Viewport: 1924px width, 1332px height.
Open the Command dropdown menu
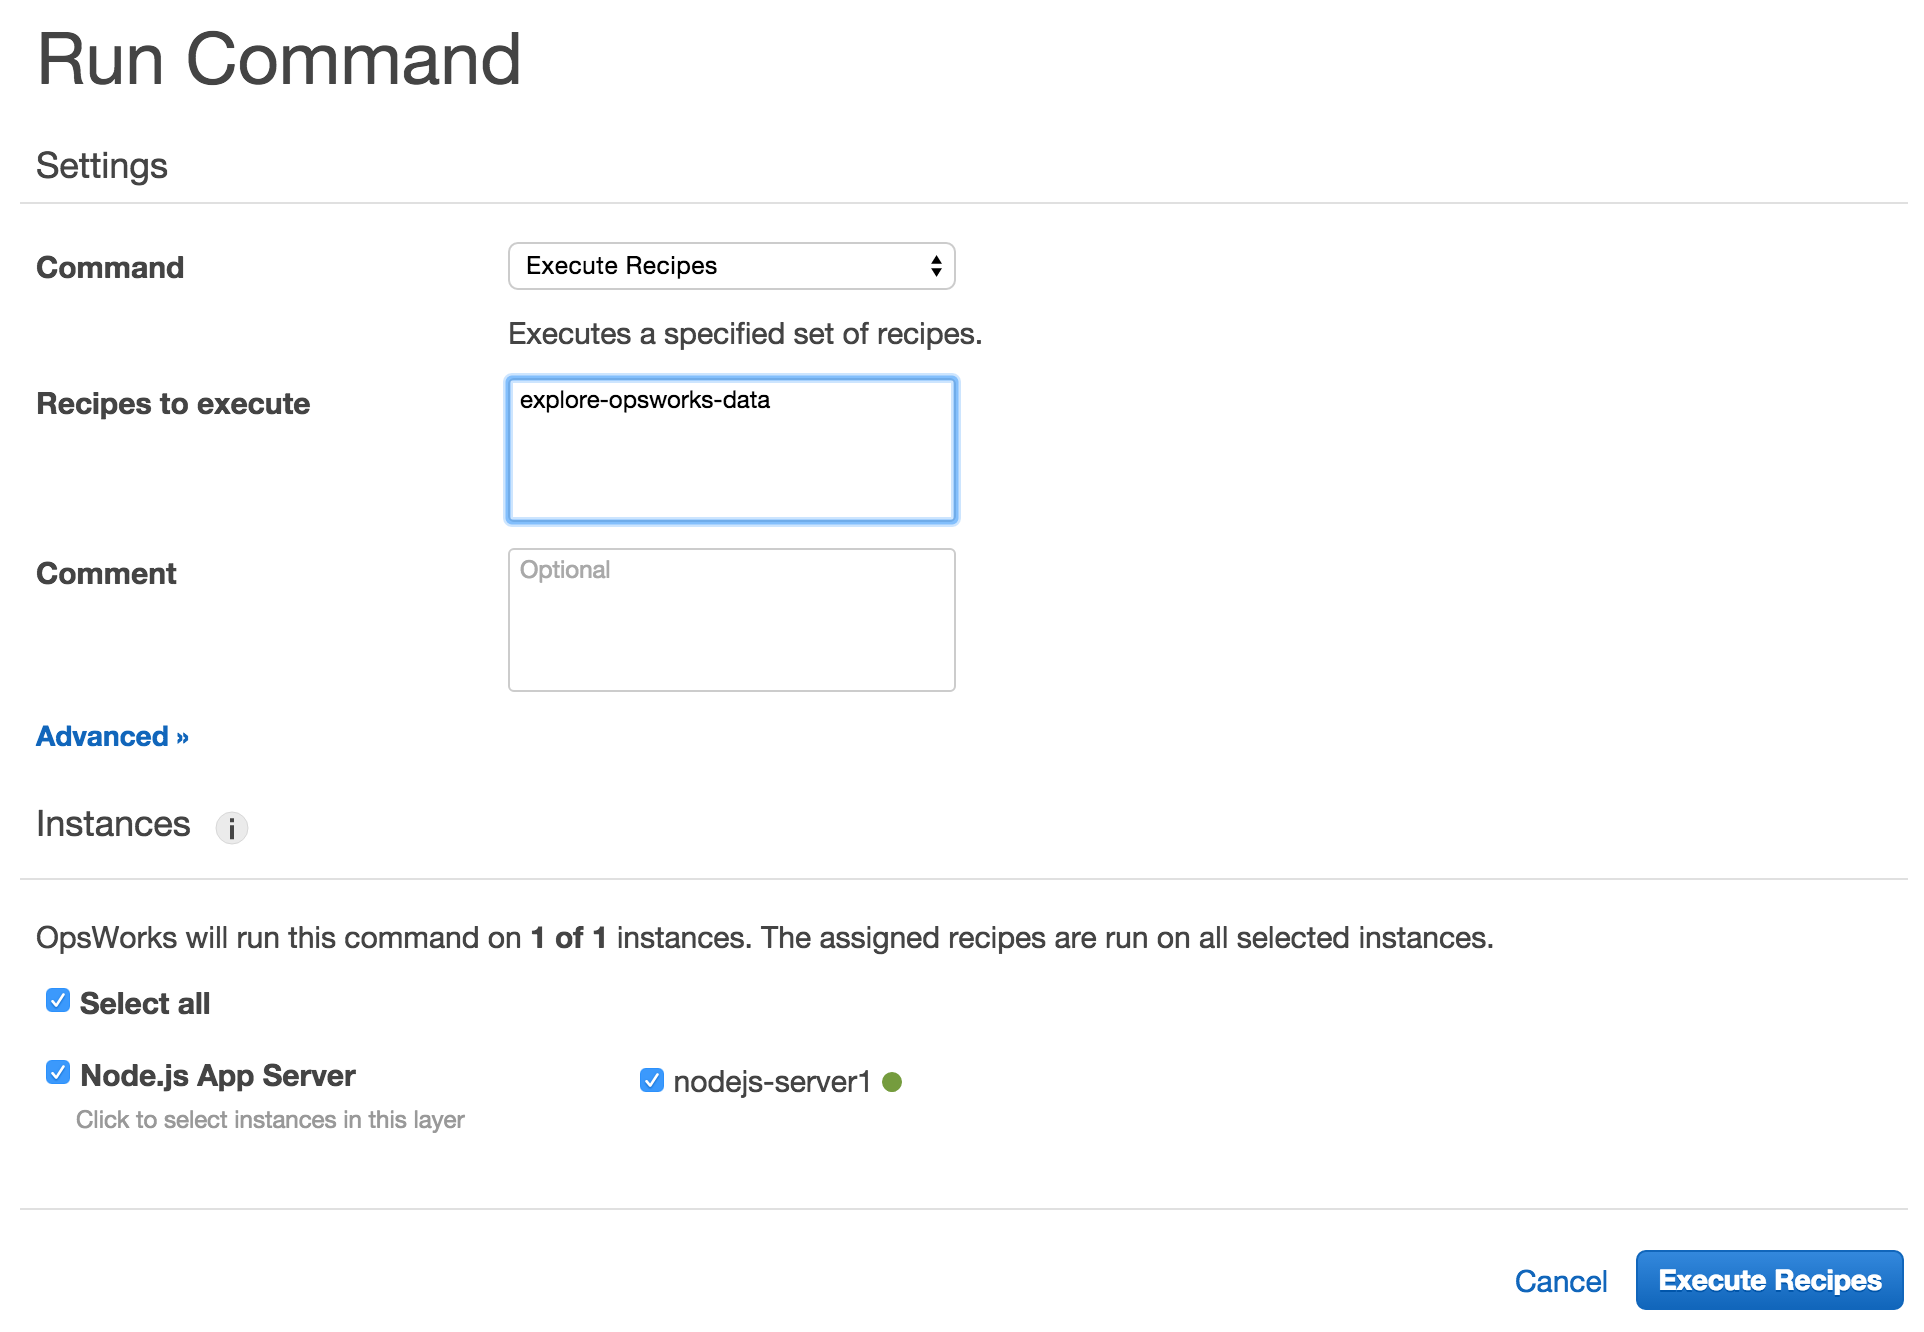(730, 266)
